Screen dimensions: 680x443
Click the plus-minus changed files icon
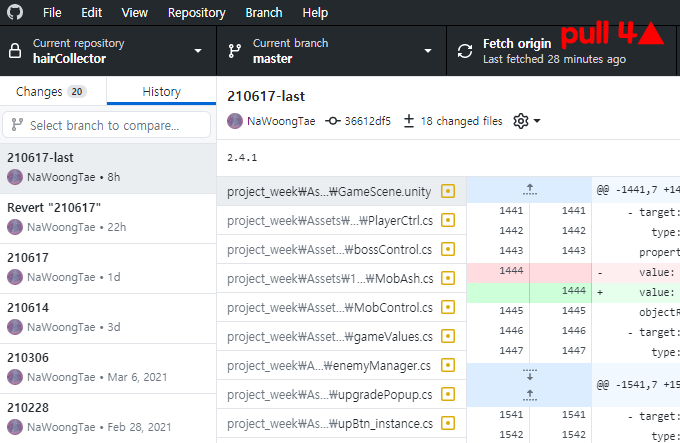pos(409,121)
